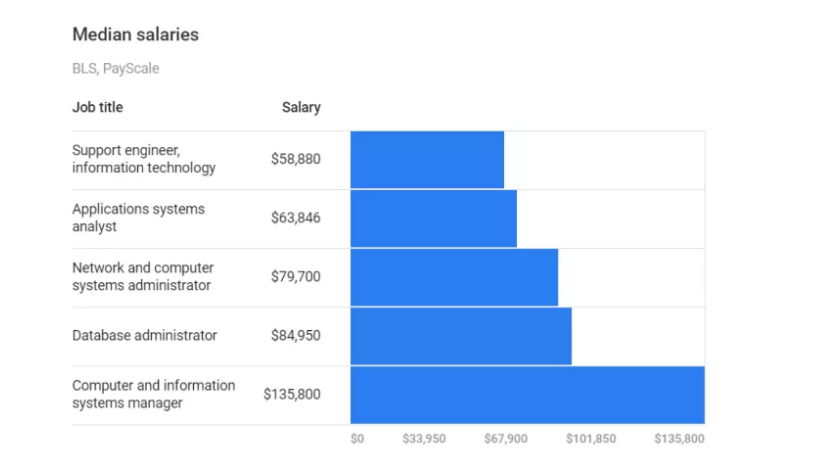Click the longest bar for systems manager
The image size is (826, 463).
[527, 394]
